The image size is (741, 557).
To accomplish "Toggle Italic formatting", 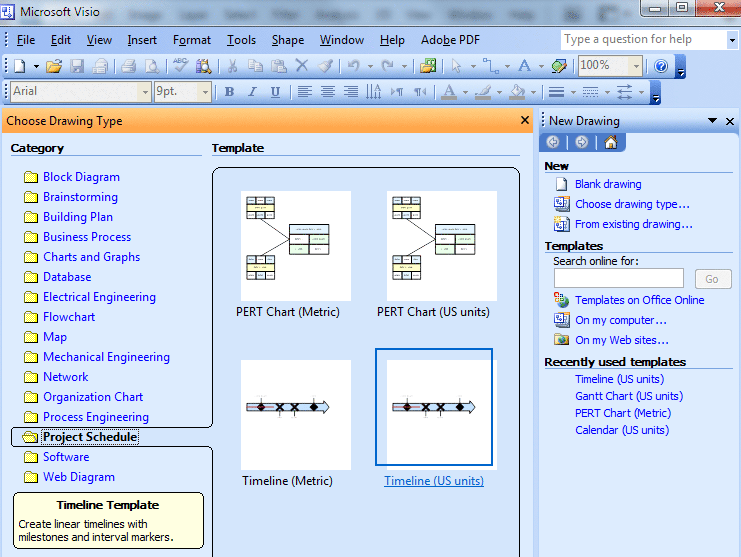I will [252, 92].
